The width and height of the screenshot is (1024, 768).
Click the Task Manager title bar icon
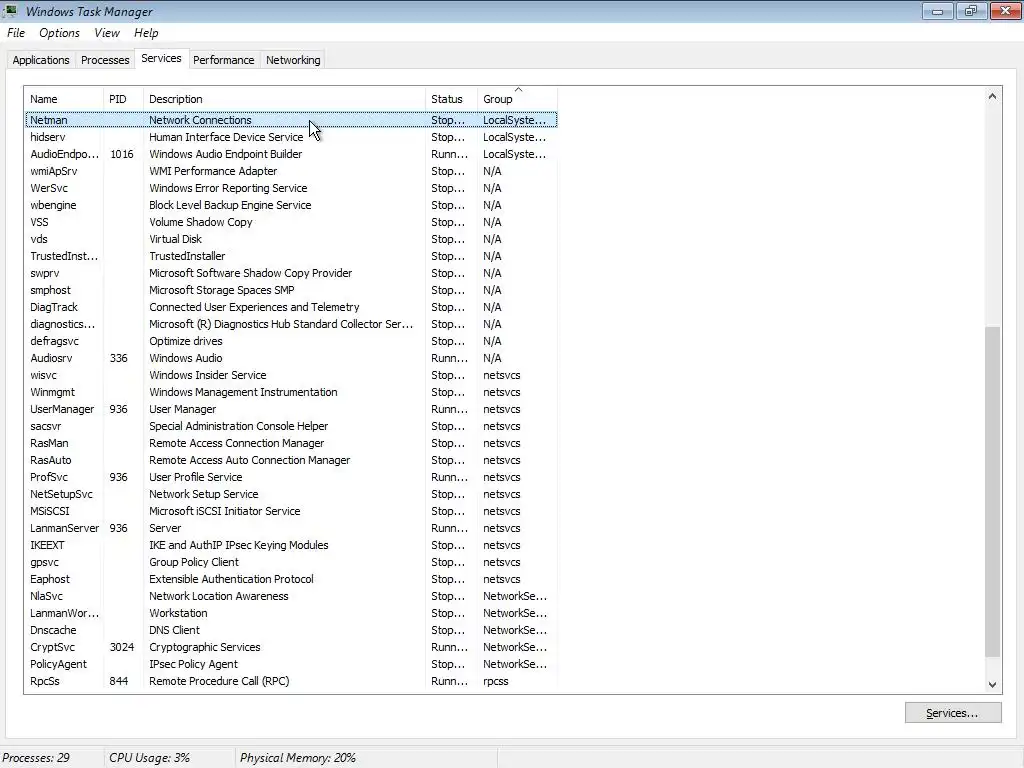pos(10,10)
